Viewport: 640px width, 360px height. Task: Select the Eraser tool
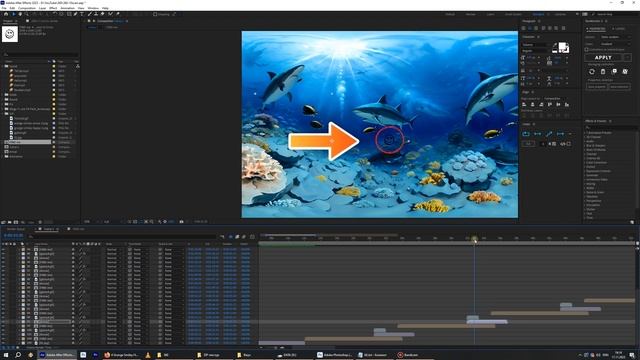(x=102, y=14)
